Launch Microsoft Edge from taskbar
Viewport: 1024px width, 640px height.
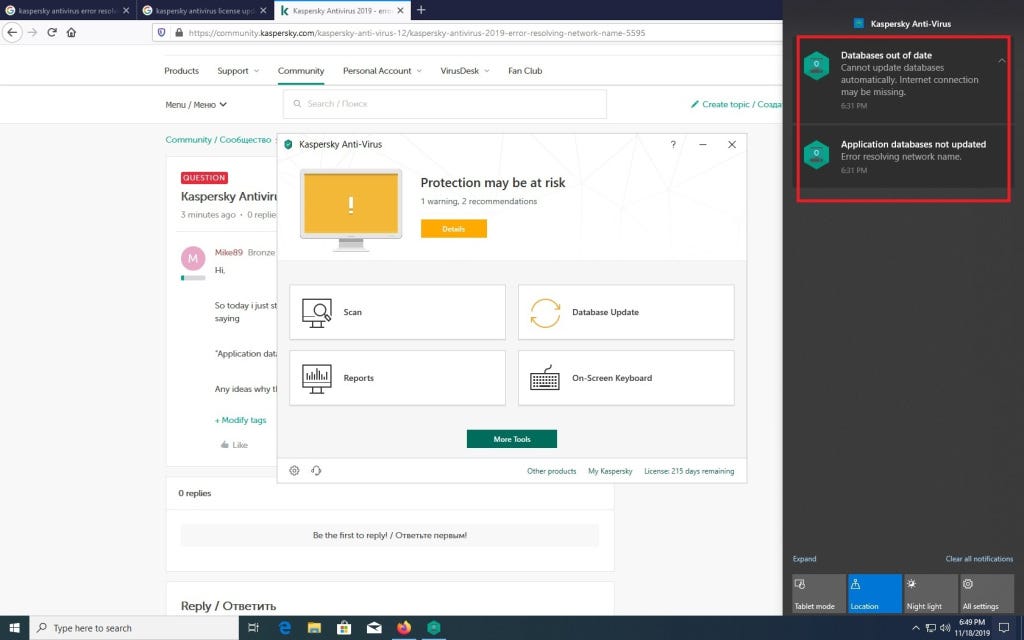(285, 628)
